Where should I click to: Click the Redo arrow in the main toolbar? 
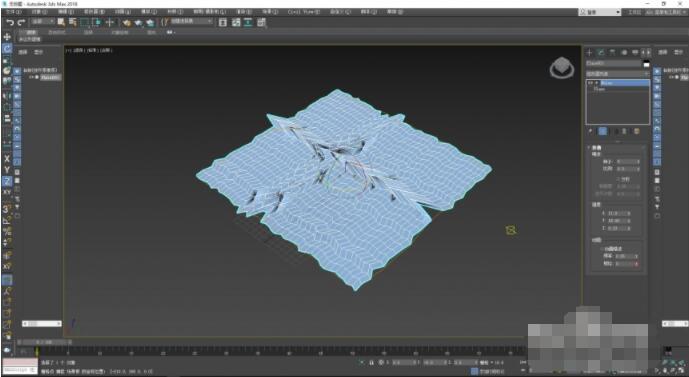point(21,22)
